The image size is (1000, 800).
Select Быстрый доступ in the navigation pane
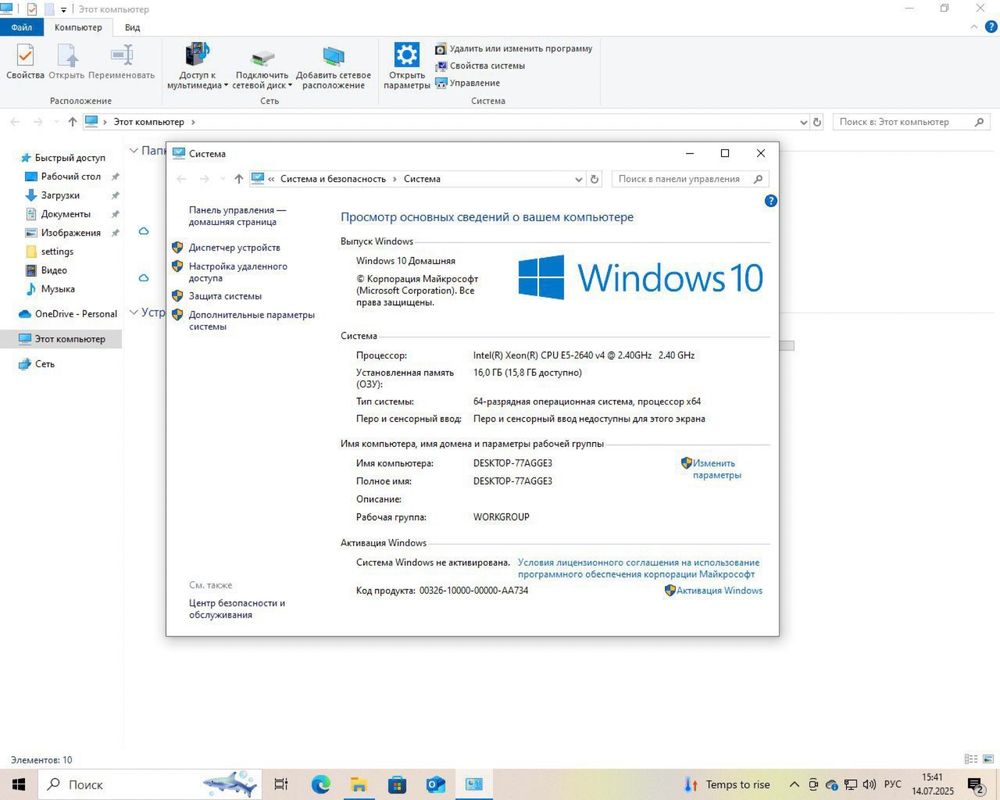(63, 158)
